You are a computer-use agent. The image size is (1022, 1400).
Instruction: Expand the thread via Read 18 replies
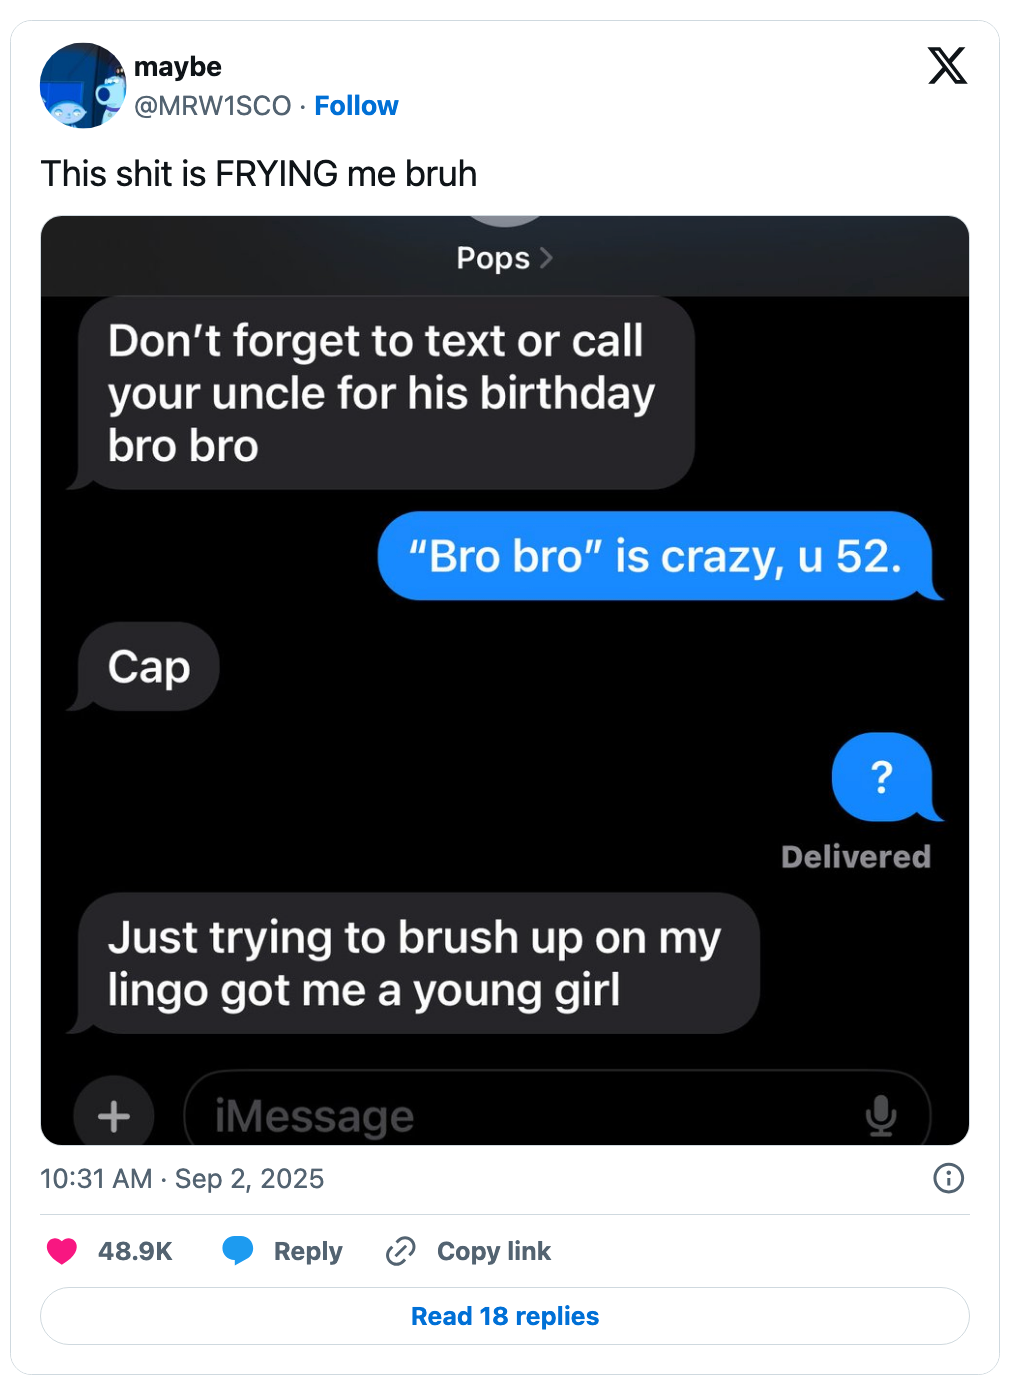click(504, 1315)
